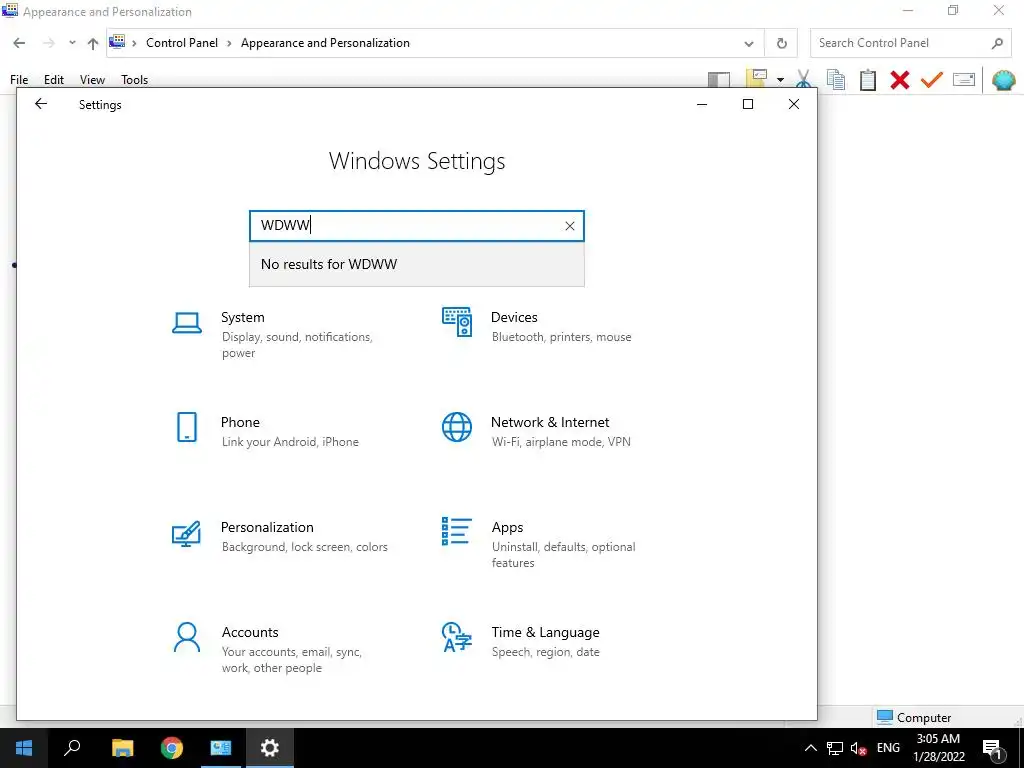This screenshot has width=1024, height=768.
Task: Click the orange checkmark Properties icon
Action: pos(932,80)
